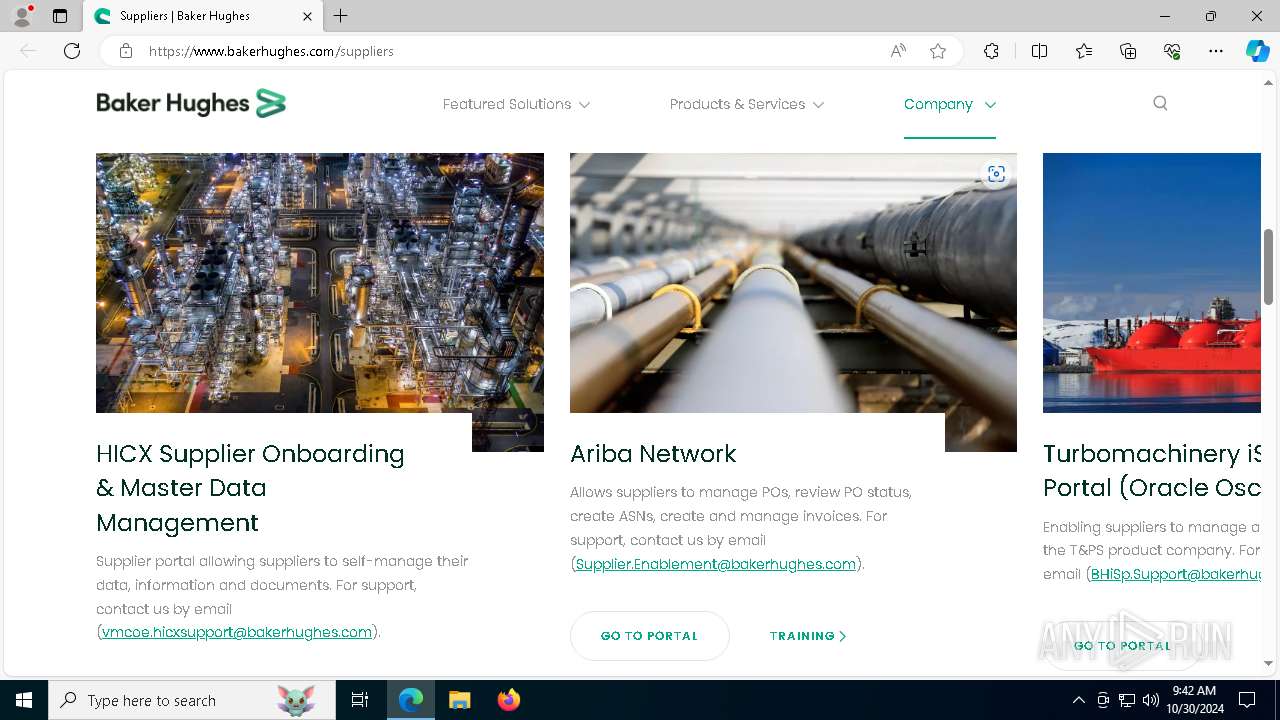Refresh the current page

(72, 51)
